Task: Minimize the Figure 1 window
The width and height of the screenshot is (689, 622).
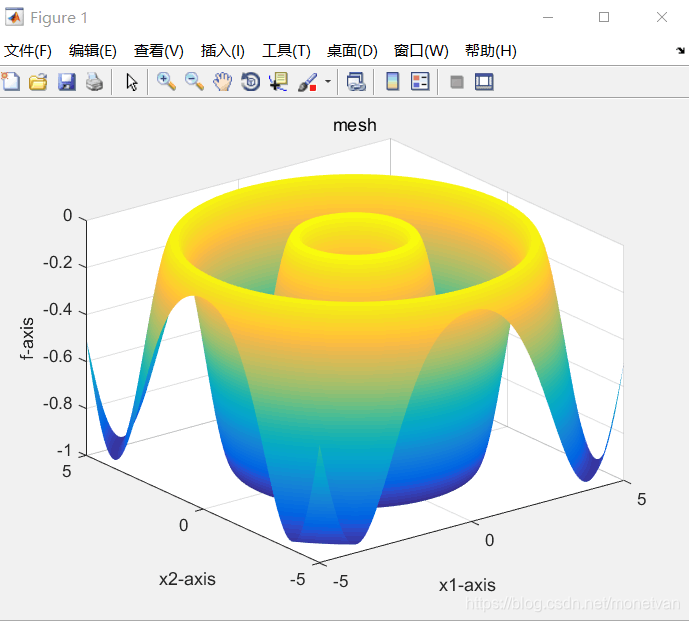Action: coord(548,18)
